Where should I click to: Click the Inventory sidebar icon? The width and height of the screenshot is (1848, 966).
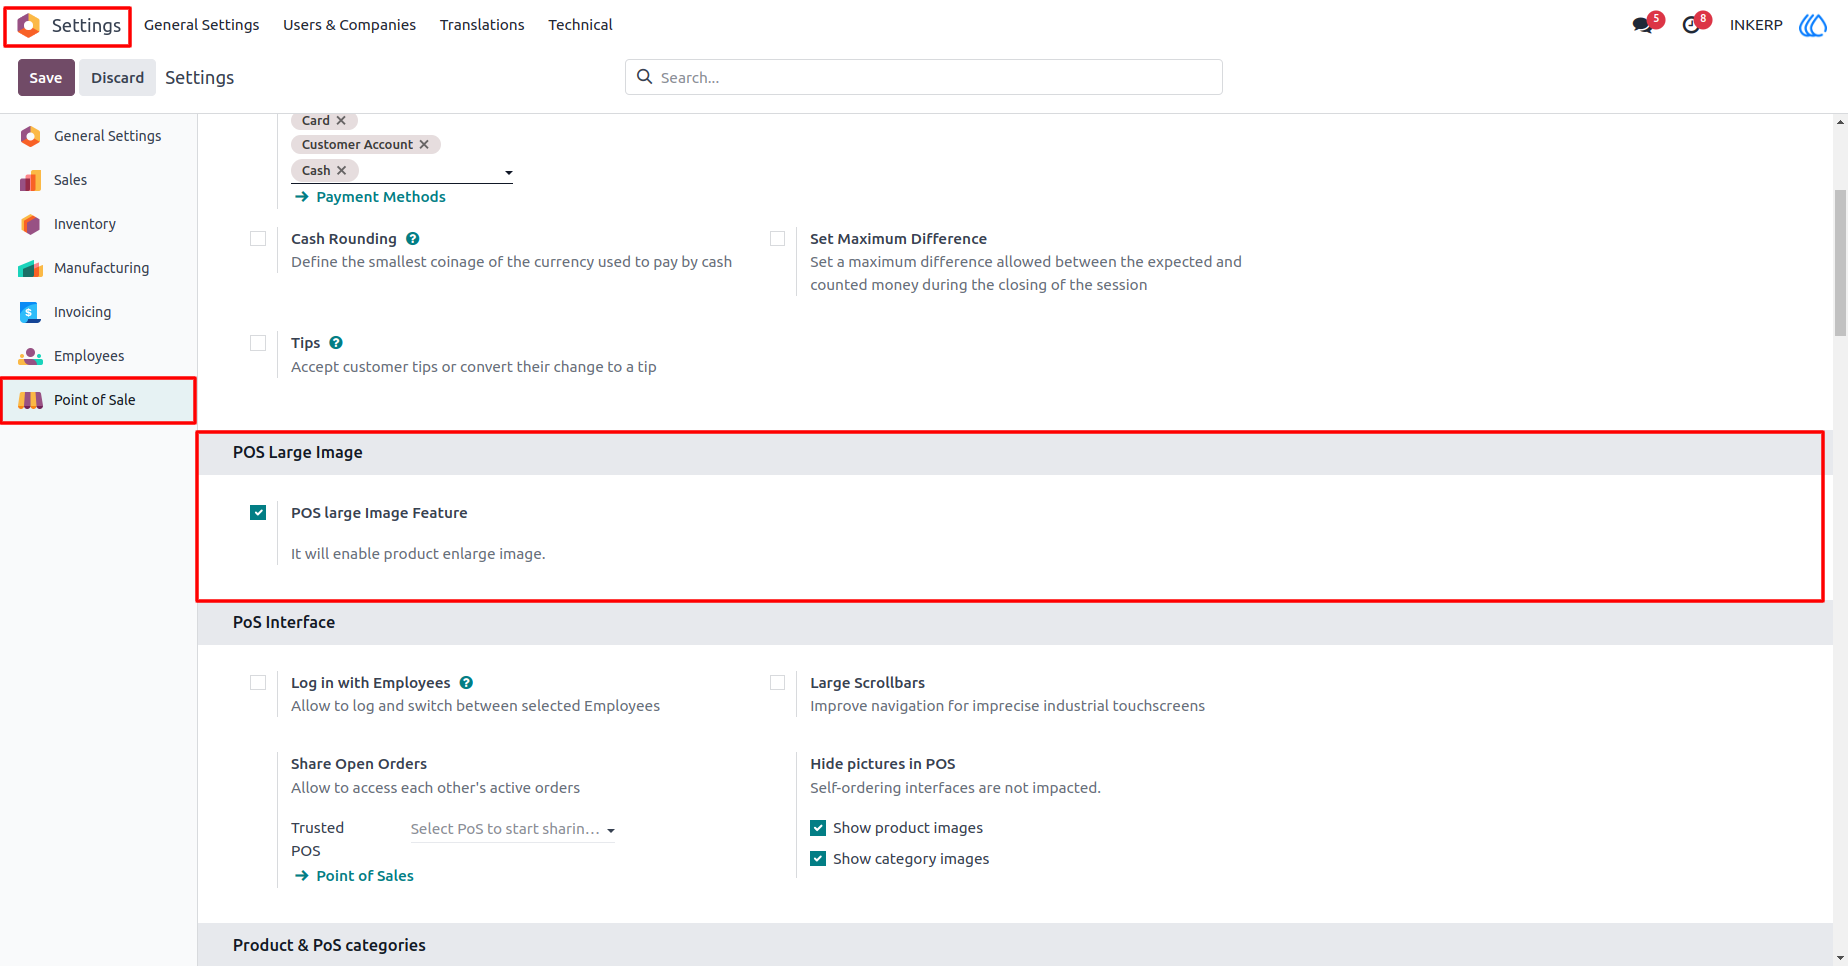point(31,224)
